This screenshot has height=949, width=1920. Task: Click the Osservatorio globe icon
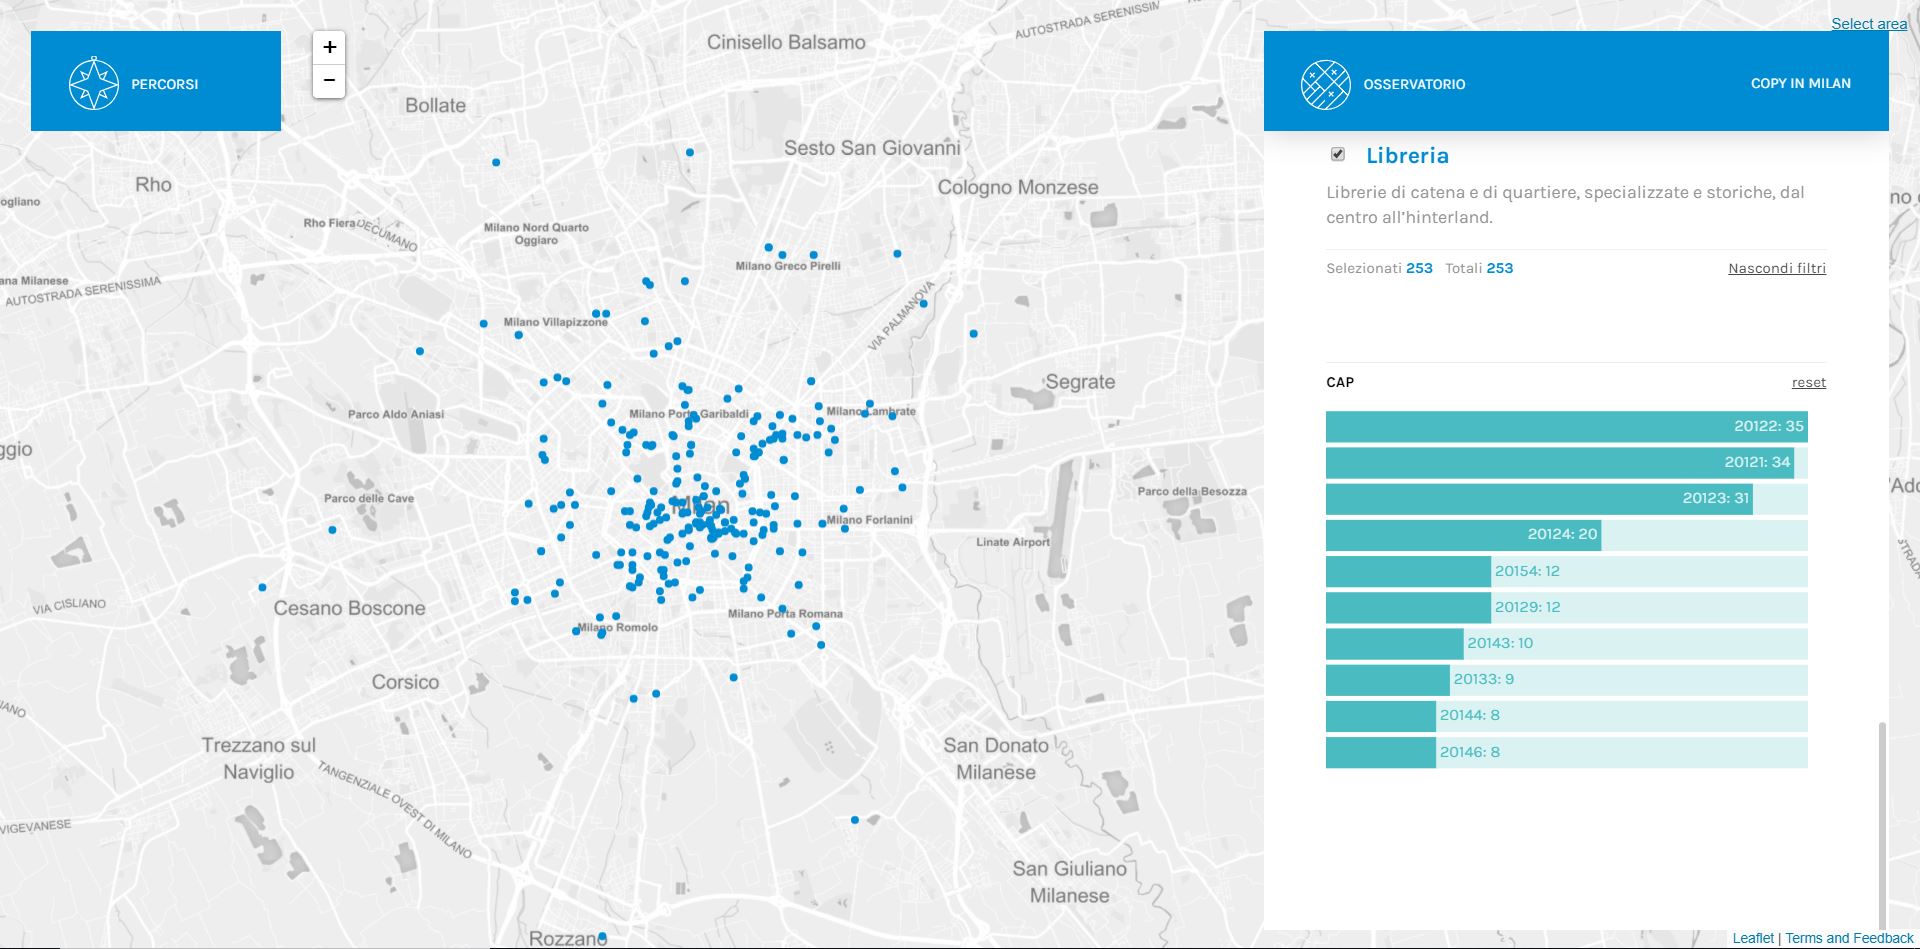coord(1325,84)
